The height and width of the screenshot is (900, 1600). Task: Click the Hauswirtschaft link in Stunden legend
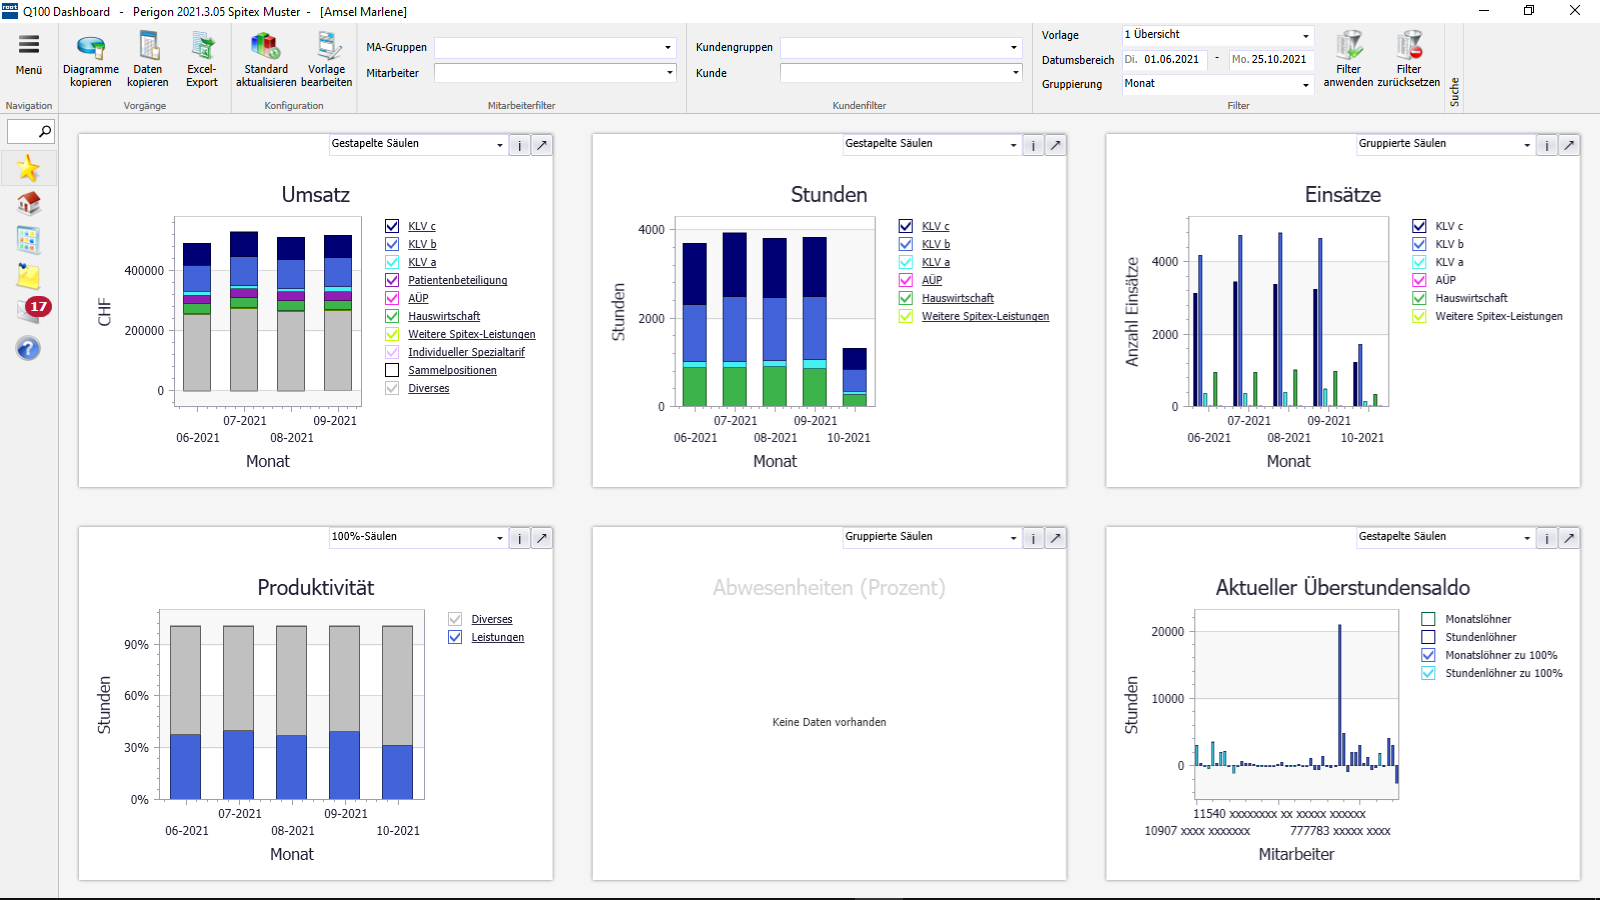957,298
